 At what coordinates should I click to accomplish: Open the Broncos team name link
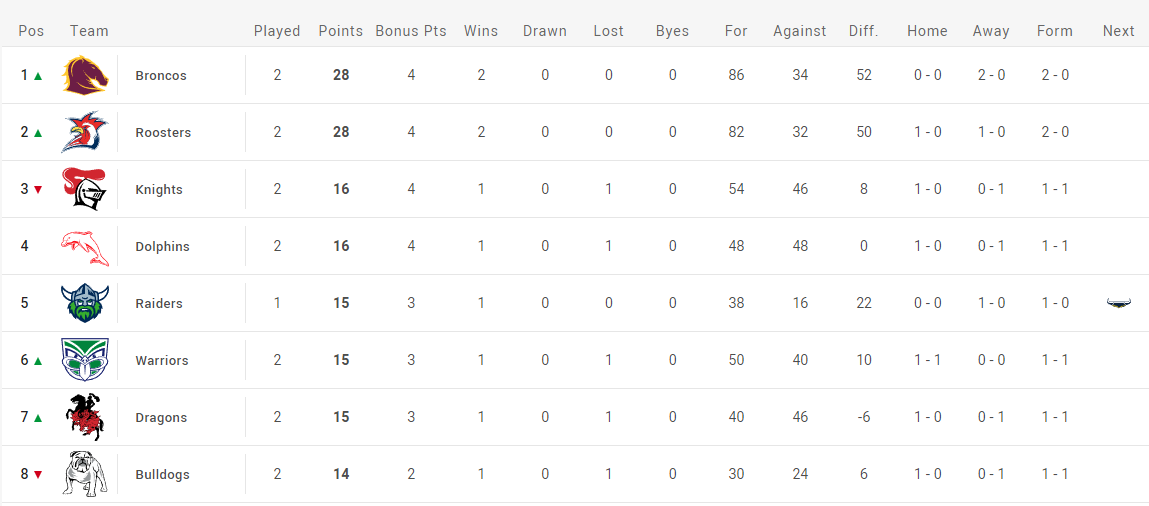coord(161,75)
